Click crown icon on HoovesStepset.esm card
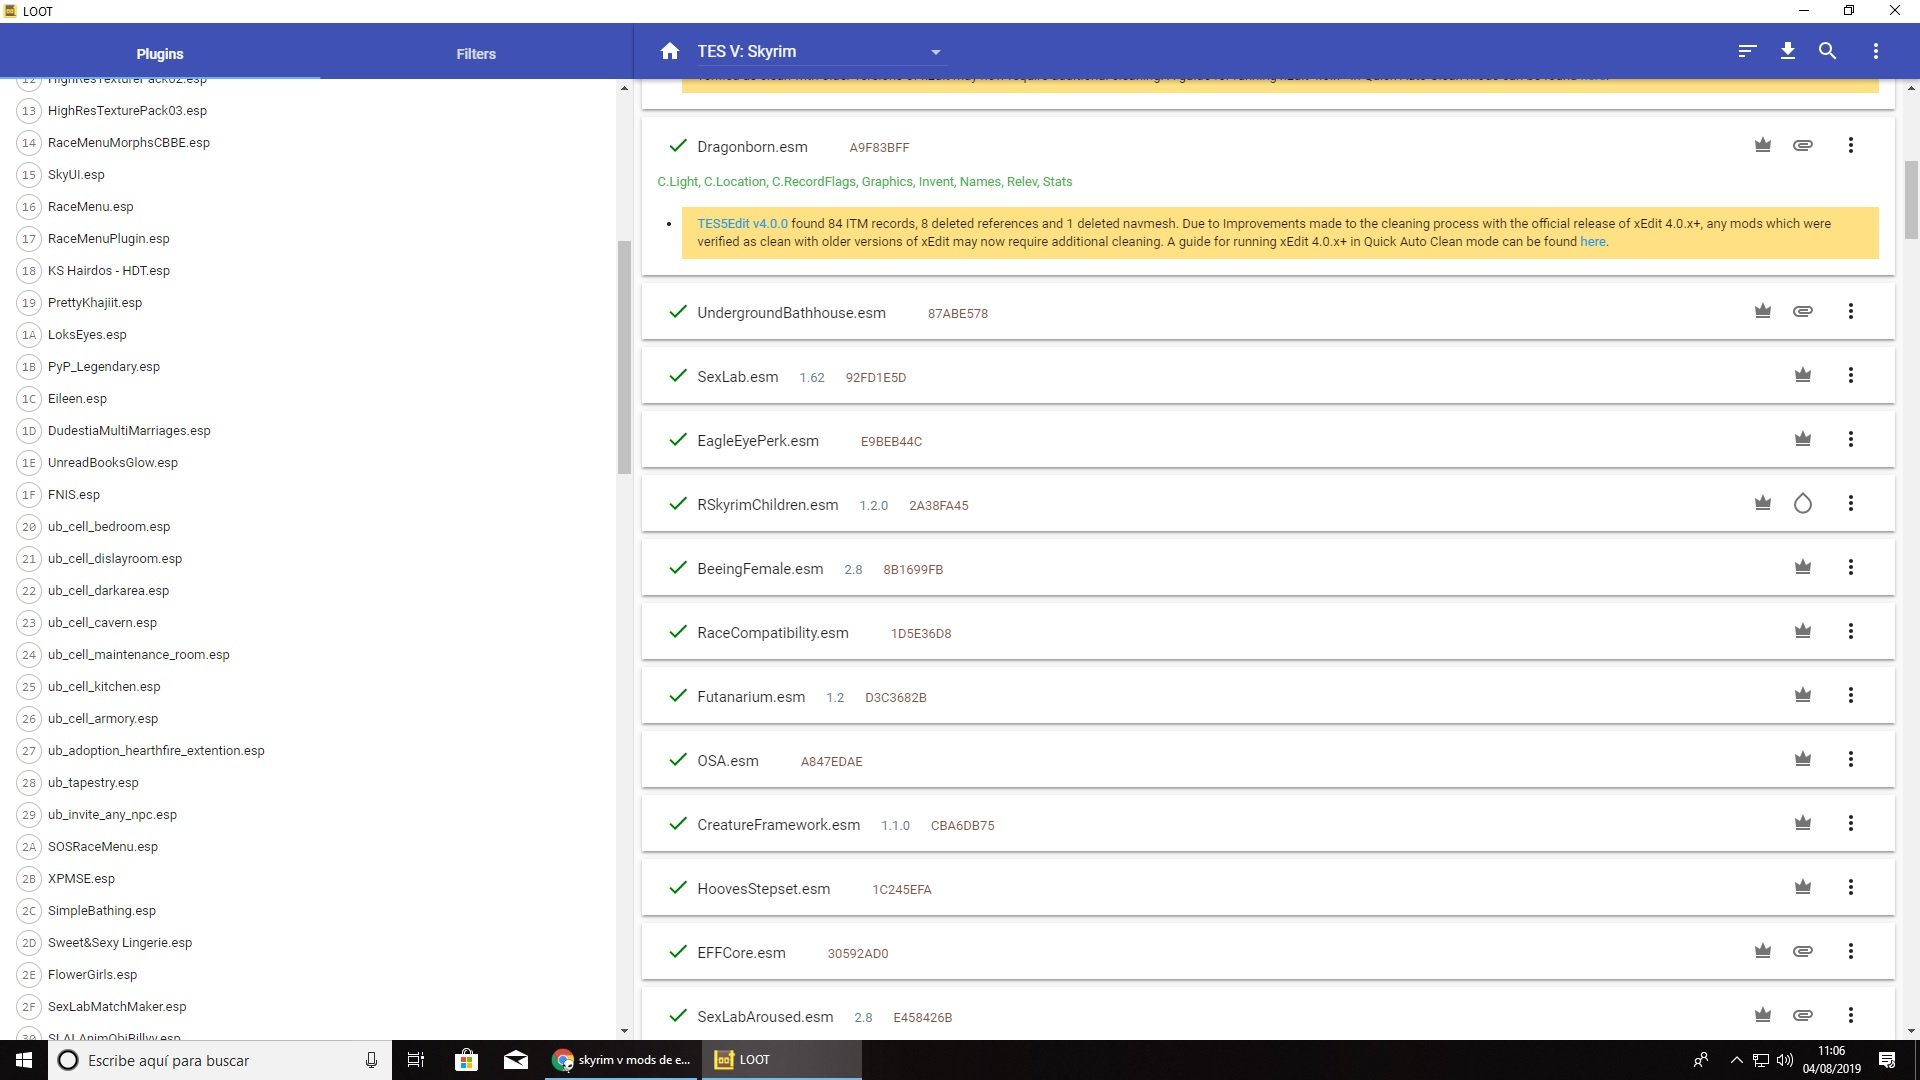The height and width of the screenshot is (1080, 1920). pyautogui.click(x=1803, y=887)
